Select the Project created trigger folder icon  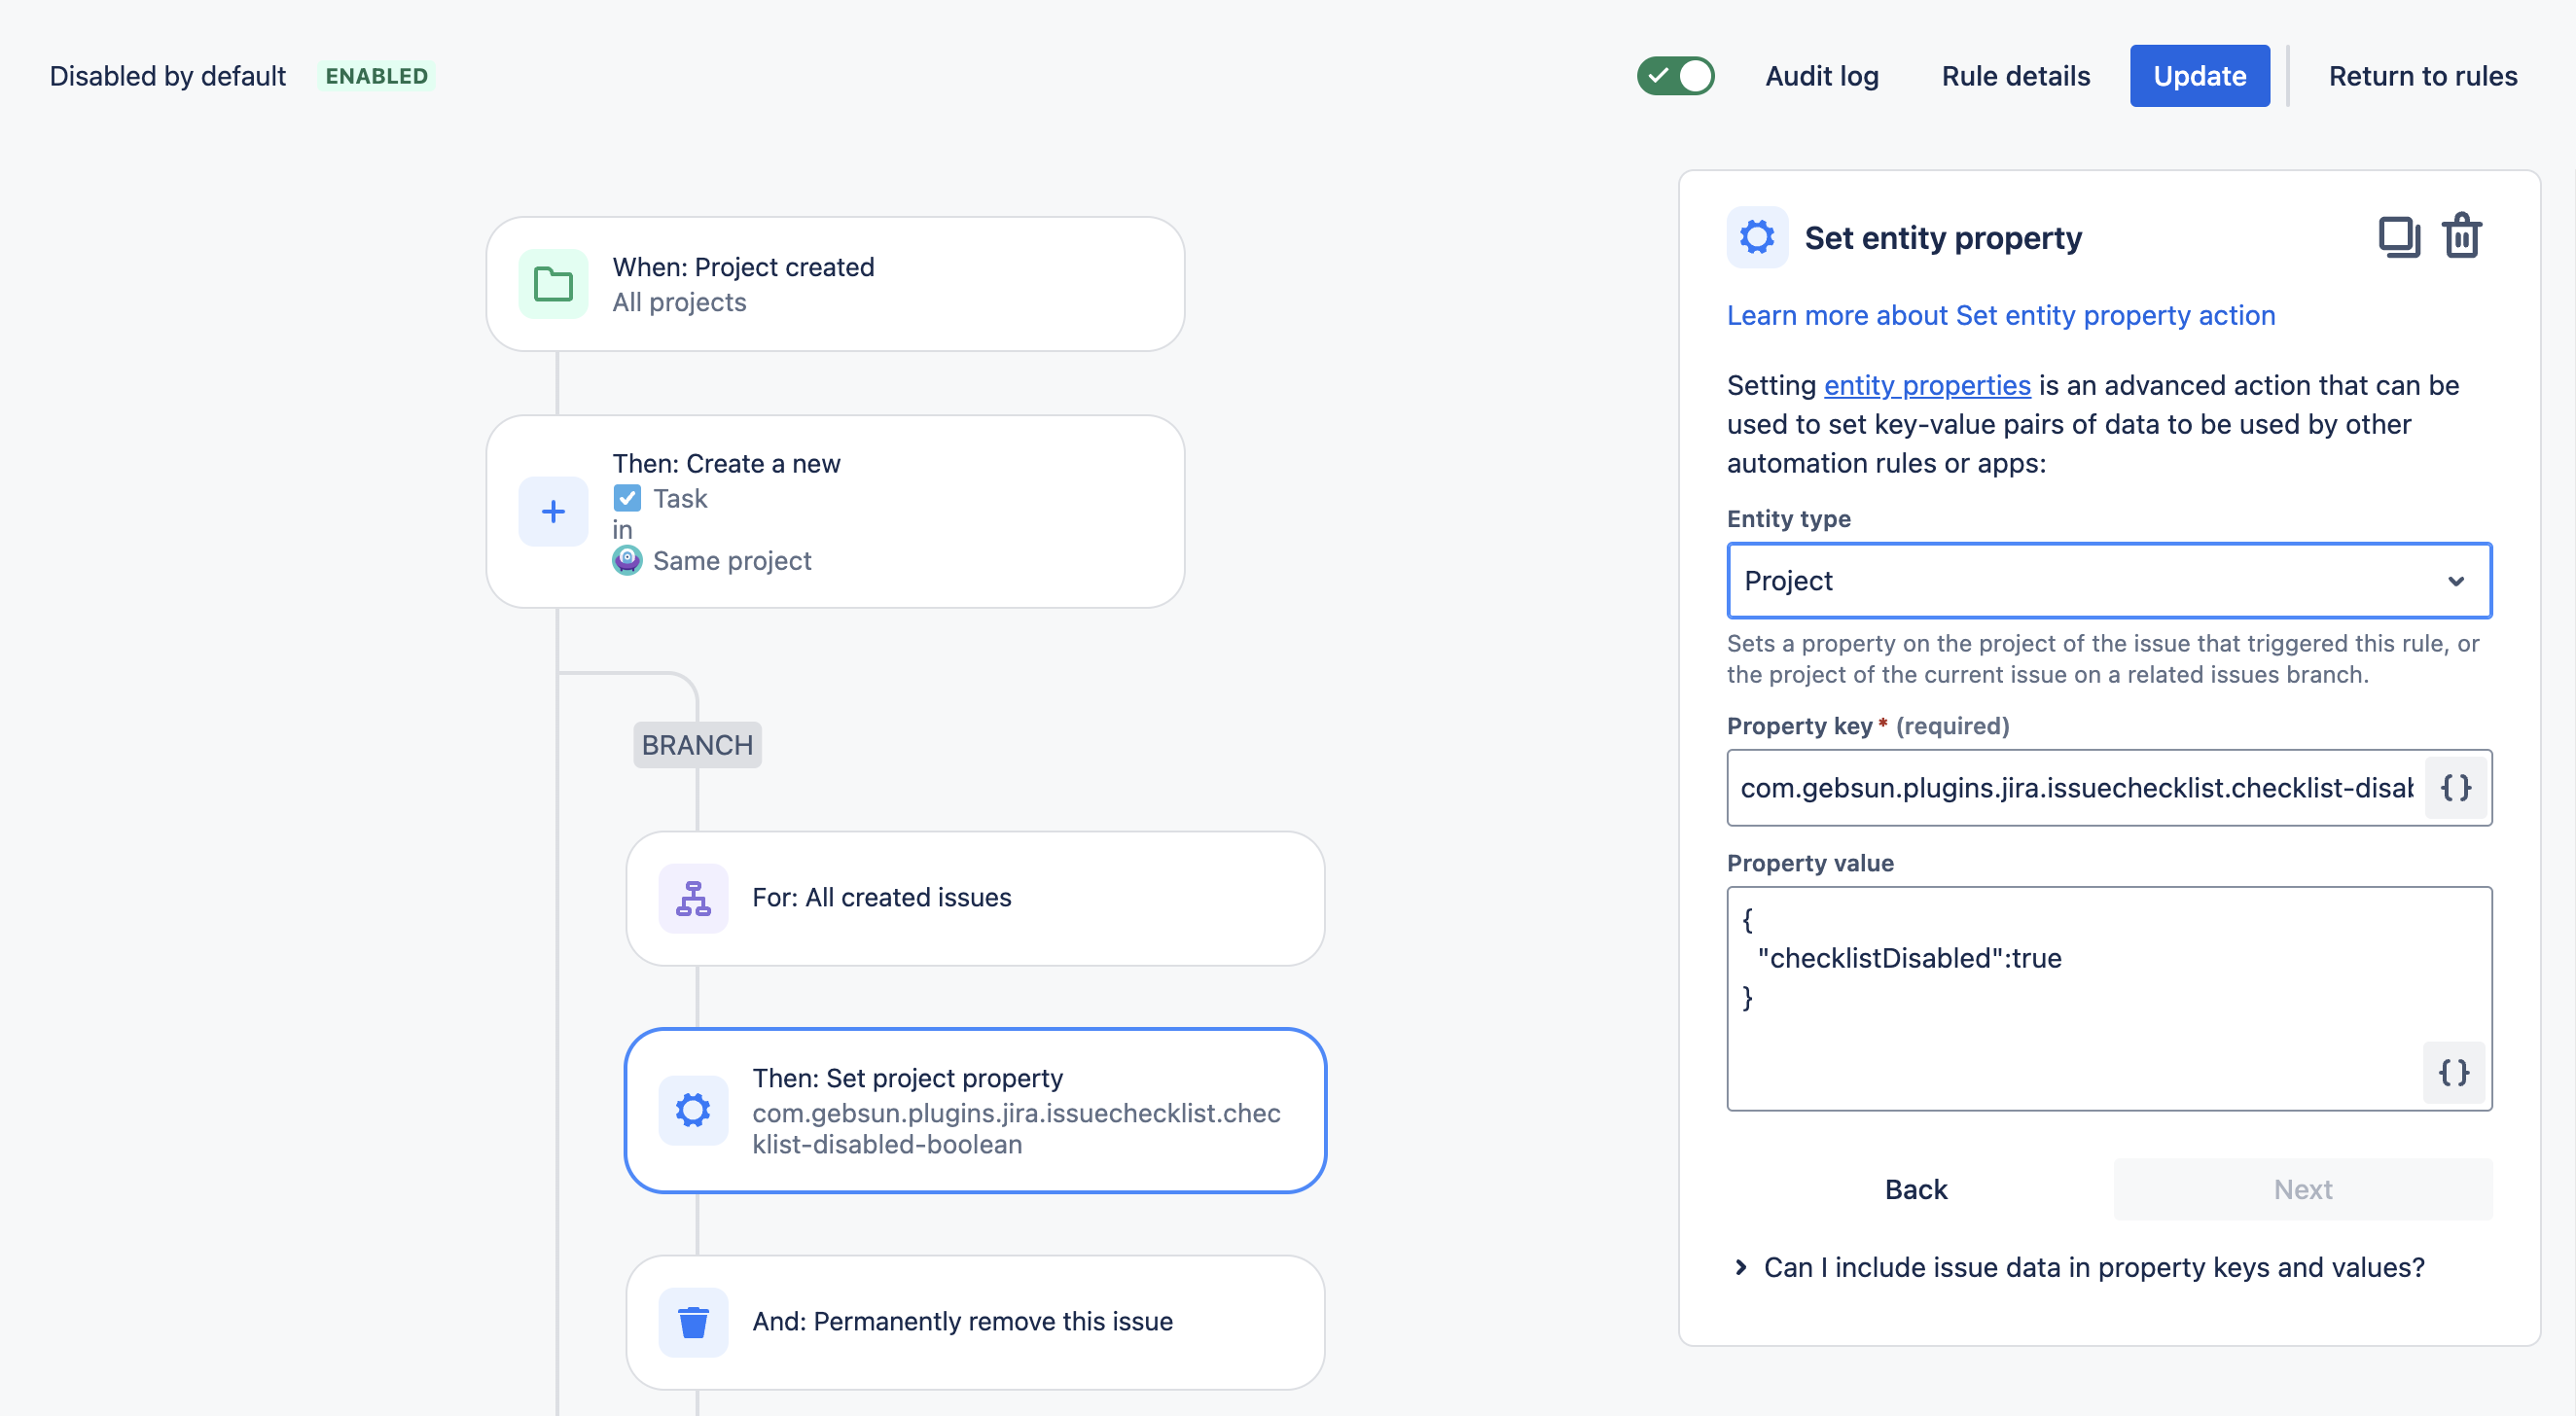553,284
